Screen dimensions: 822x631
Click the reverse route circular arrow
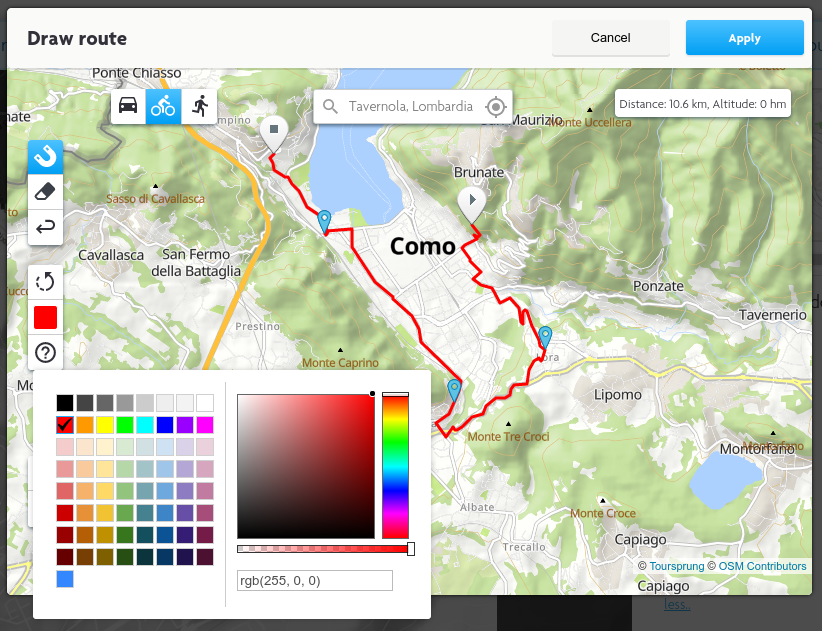[45, 283]
